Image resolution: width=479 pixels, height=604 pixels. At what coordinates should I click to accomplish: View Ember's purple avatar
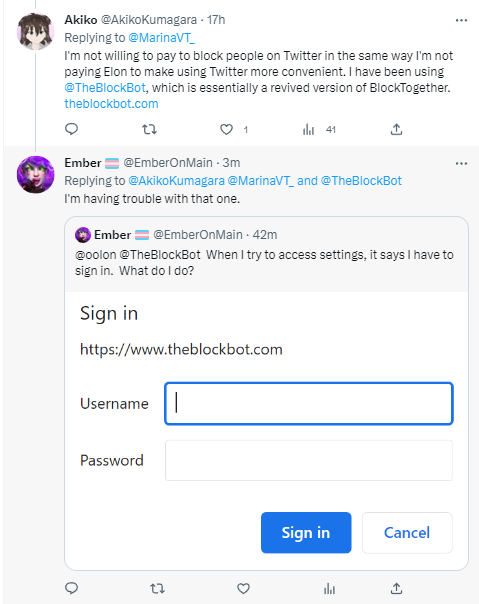(x=35, y=174)
